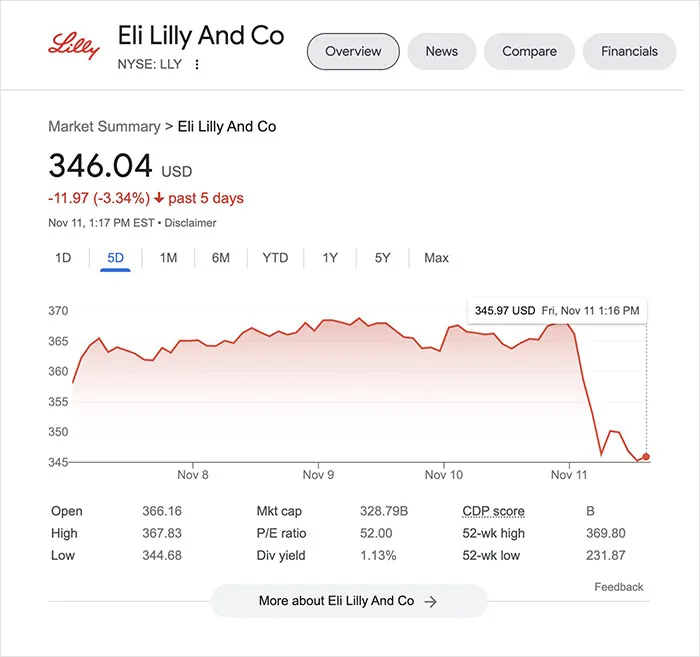This screenshot has width=700, height=657.
Task: Click the Feedback link
Action: (x=619, y=587)
